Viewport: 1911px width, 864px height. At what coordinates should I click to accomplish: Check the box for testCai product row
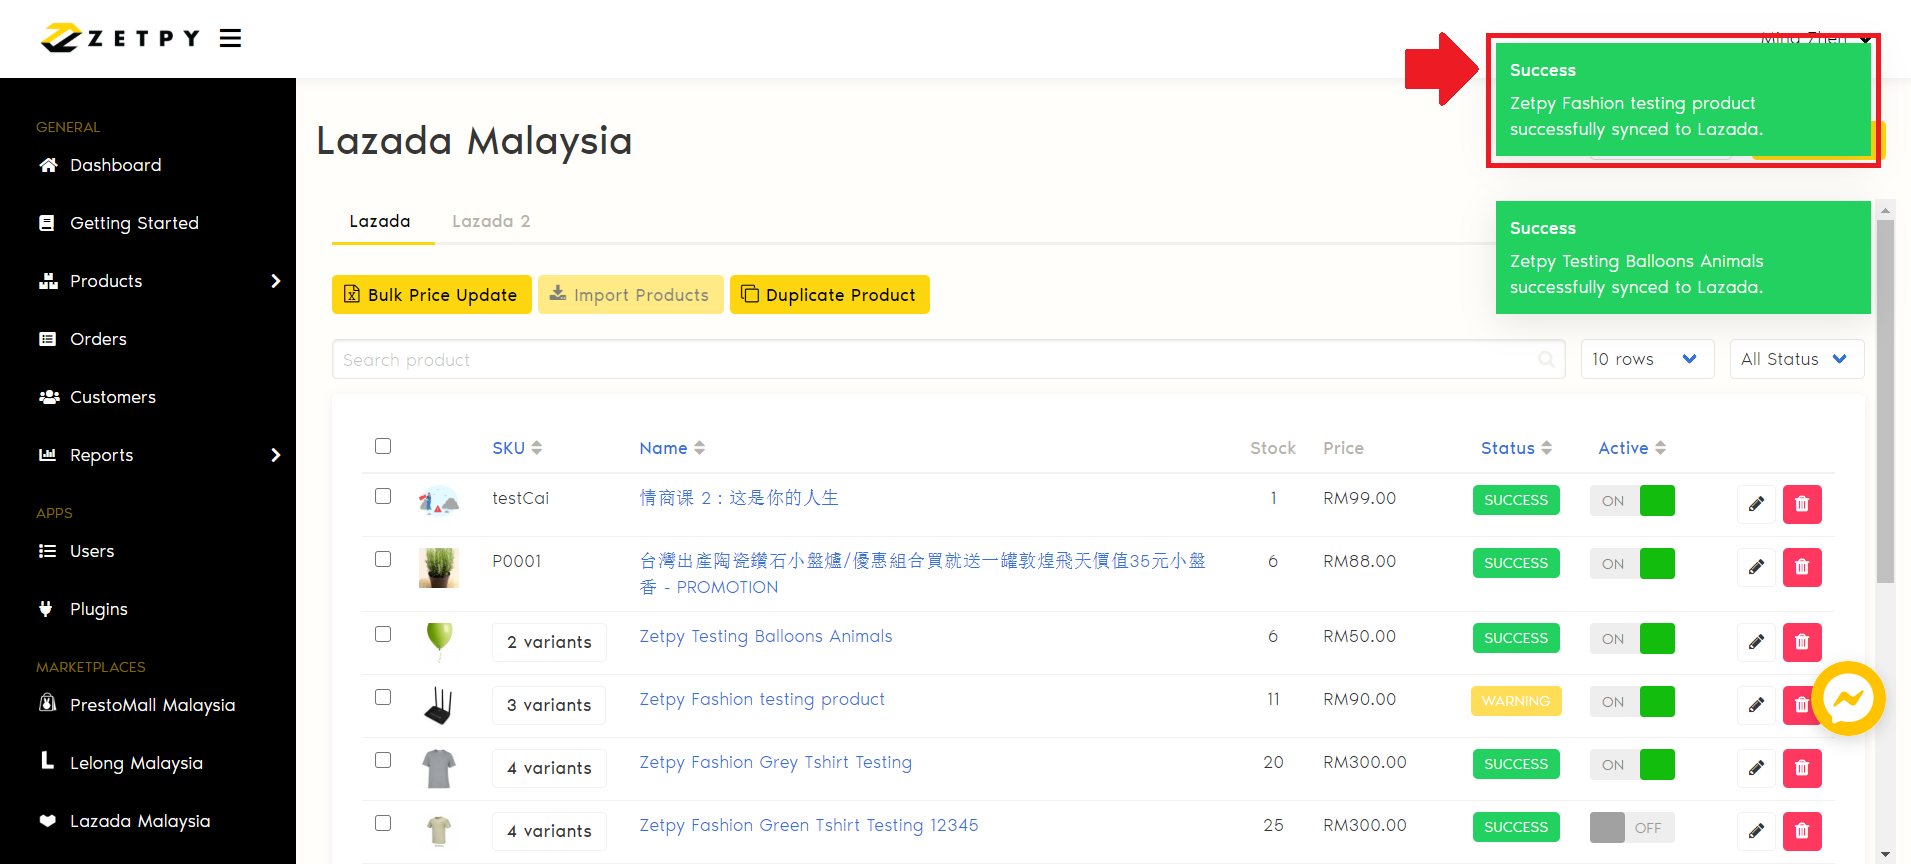coord(383,496)
